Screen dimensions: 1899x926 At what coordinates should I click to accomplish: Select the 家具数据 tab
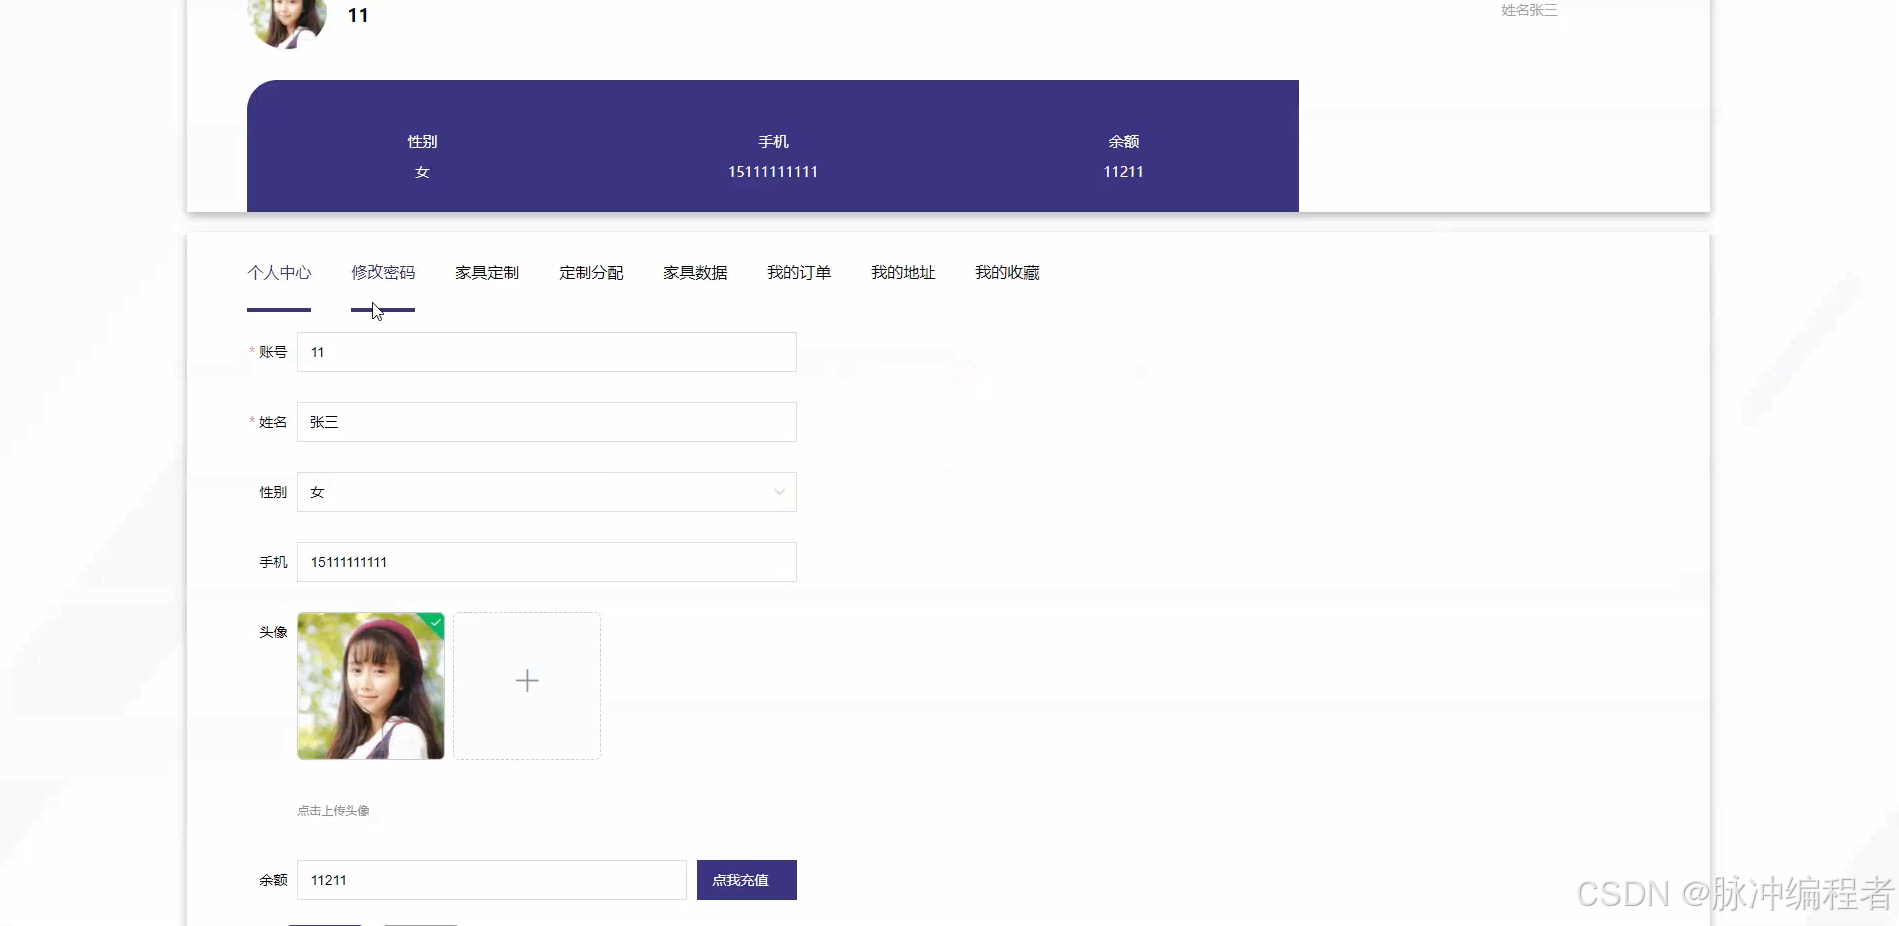click(695, 273)
